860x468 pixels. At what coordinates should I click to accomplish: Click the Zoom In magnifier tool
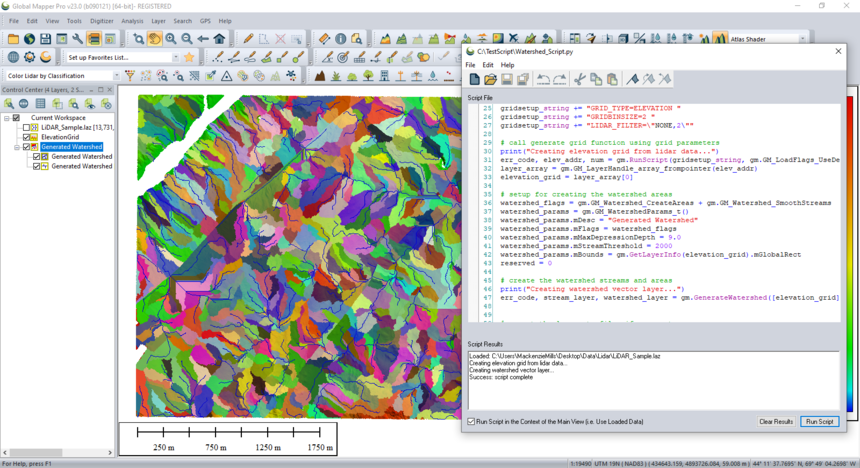tap(171, 39)
